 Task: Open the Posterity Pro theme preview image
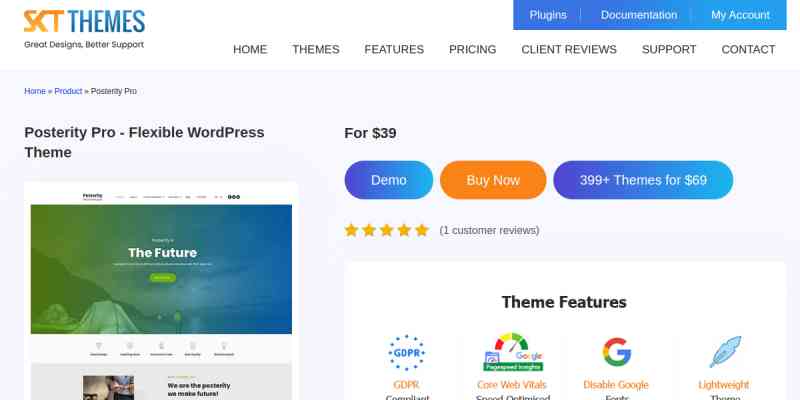tap(161, 291)
